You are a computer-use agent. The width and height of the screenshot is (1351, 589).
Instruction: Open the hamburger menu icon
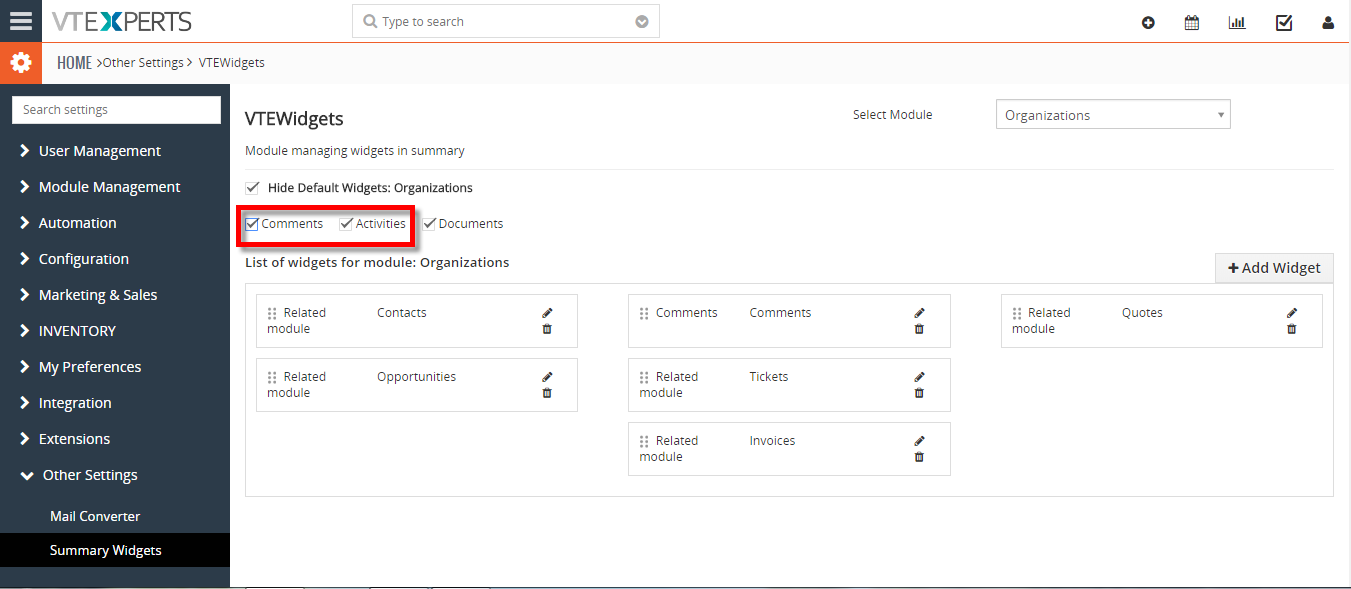click(20, 21)
